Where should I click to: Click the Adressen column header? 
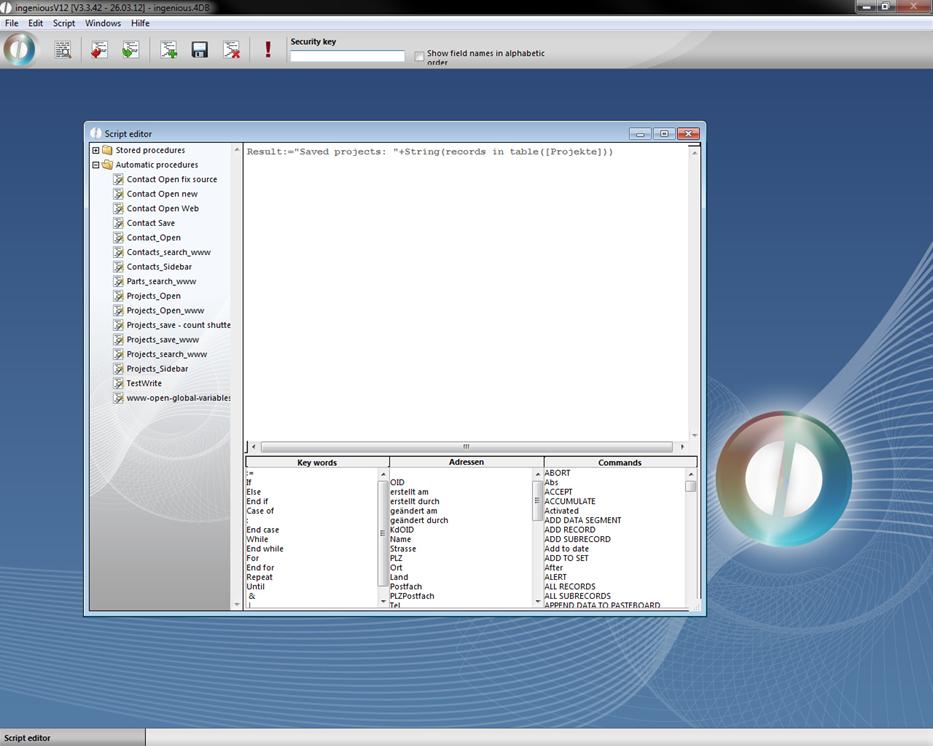[466, 462]
